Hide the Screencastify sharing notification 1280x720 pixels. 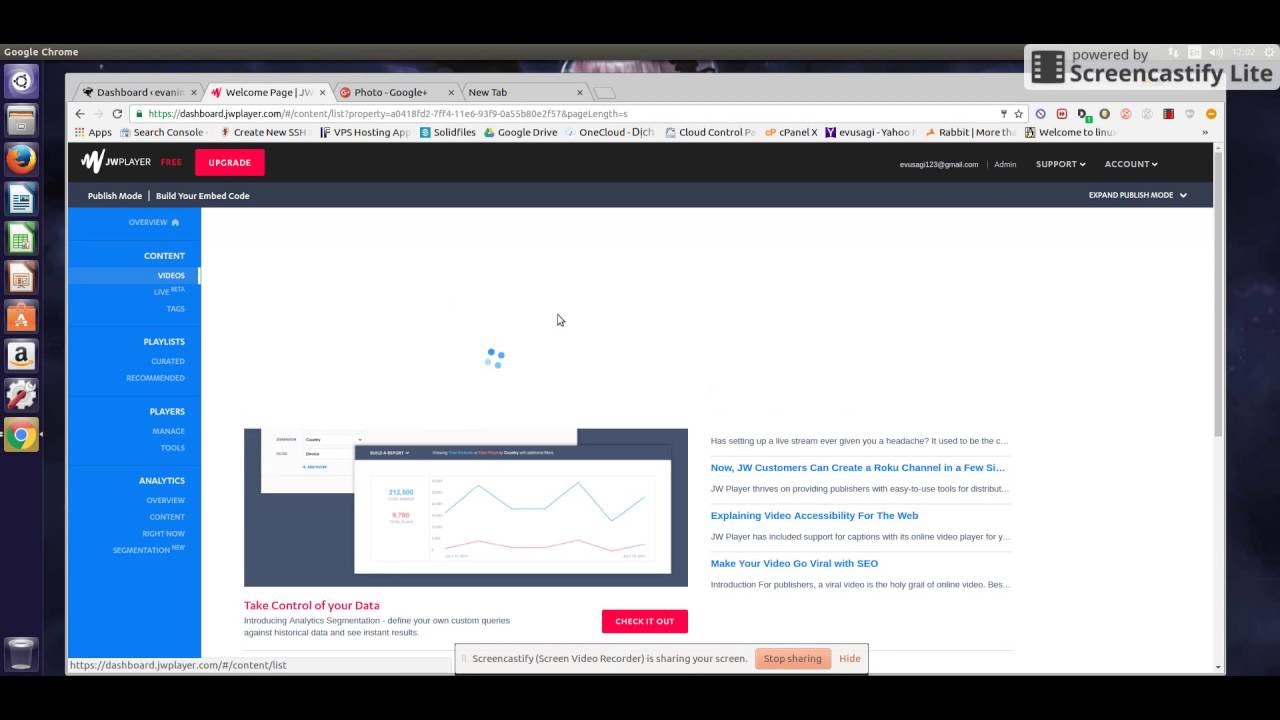(850, 659)
